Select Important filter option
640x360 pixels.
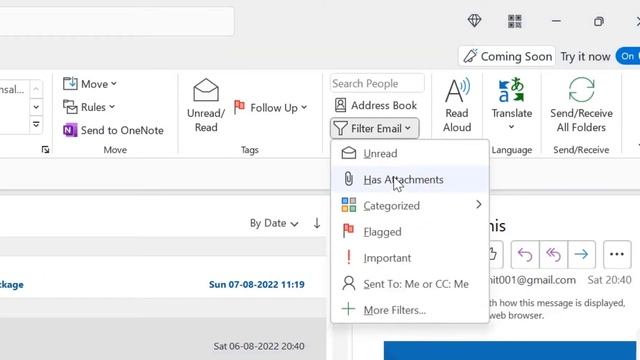pyautogui.click(x=410, y=258)
